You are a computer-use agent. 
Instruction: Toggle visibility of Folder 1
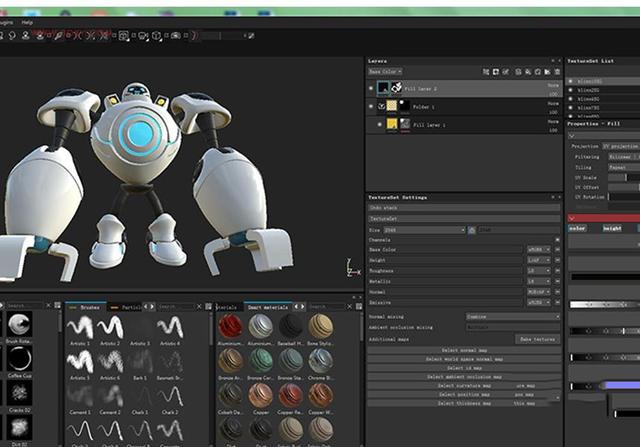(371, 107)
